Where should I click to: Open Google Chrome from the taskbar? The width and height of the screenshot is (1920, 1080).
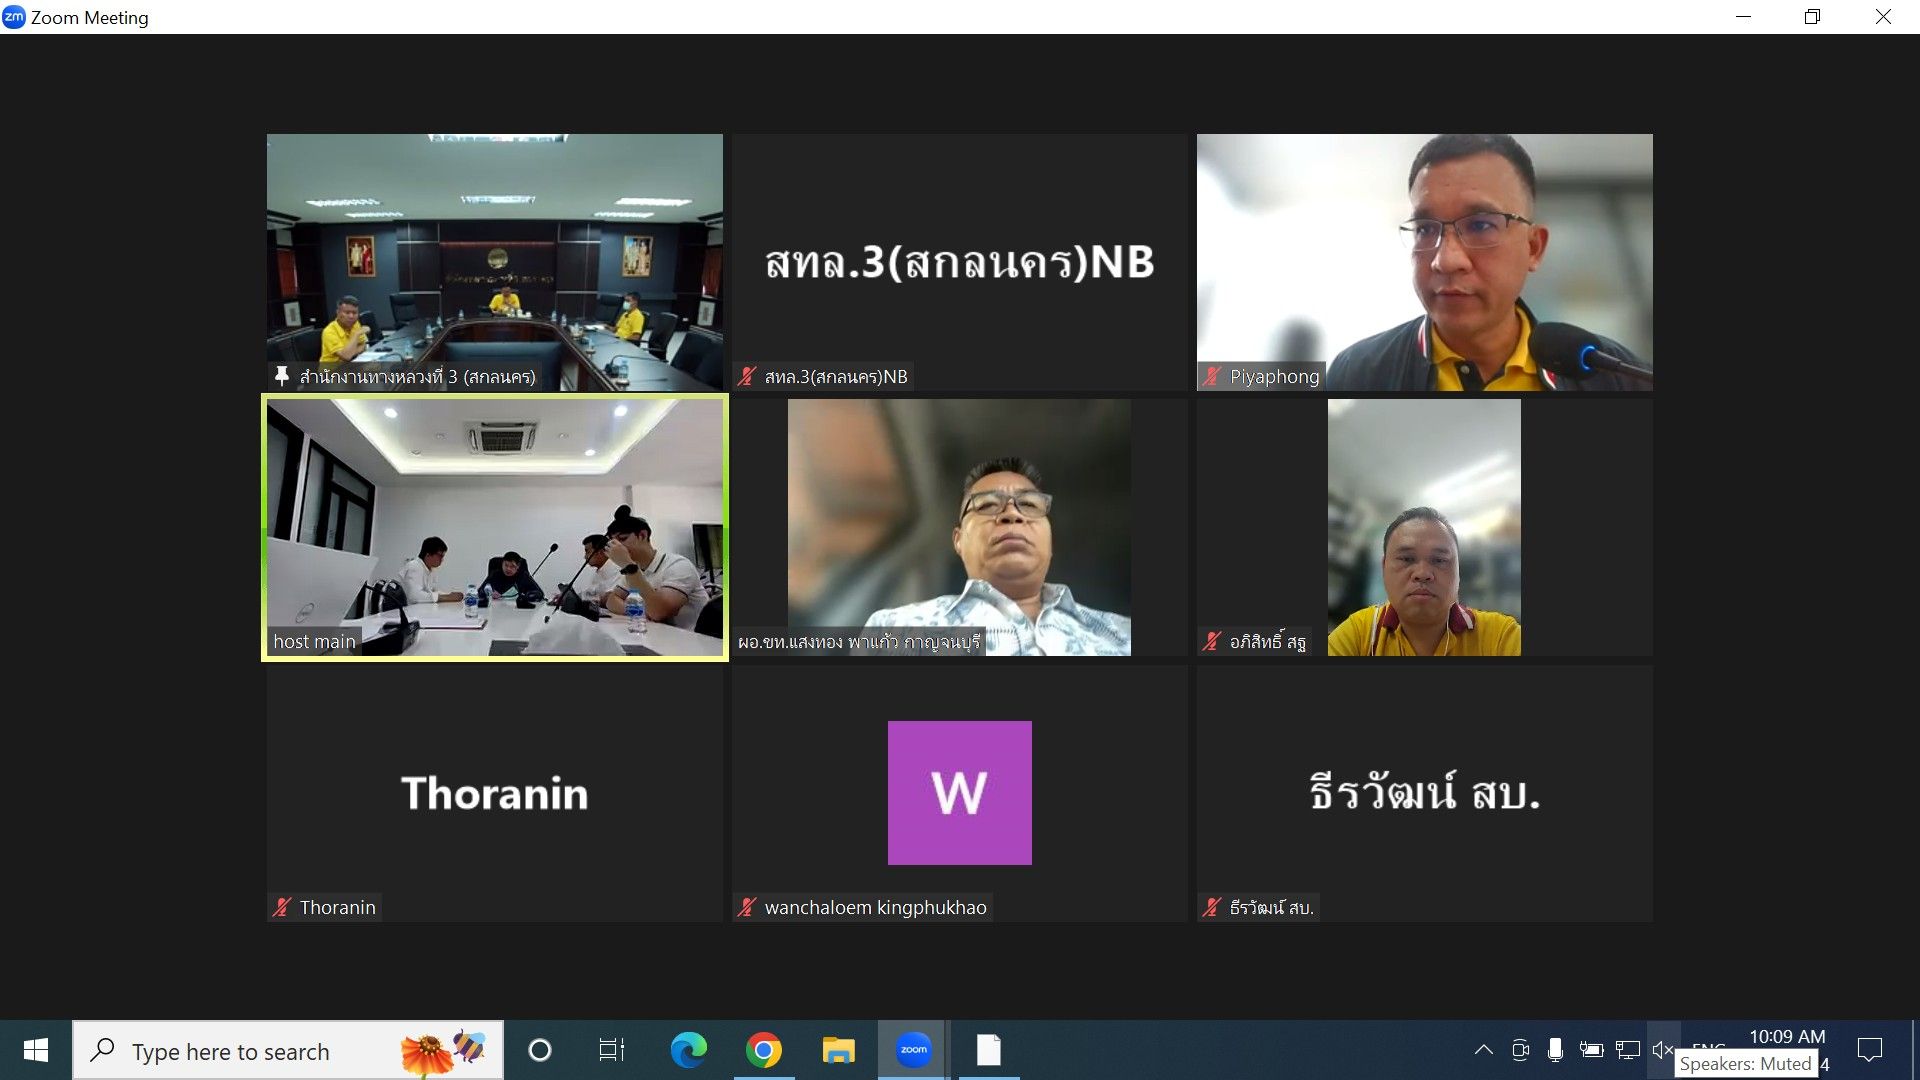click(763, 1050)
